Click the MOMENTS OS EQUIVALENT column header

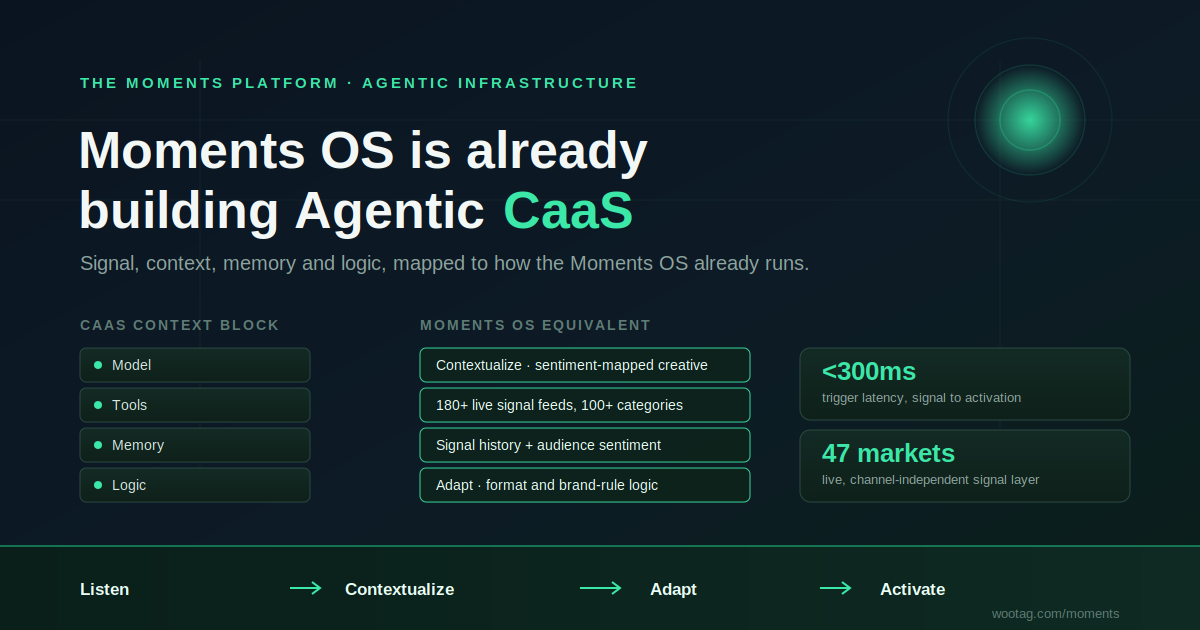pos(535,325)
